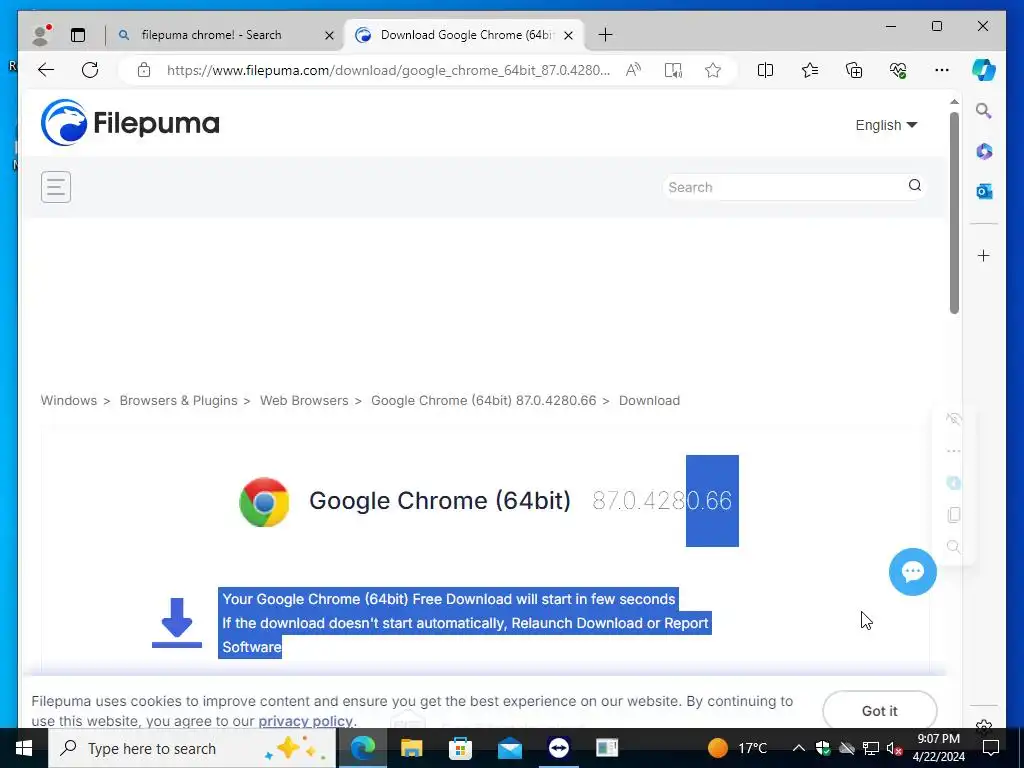Open immersive reader icon

(673, 70)
